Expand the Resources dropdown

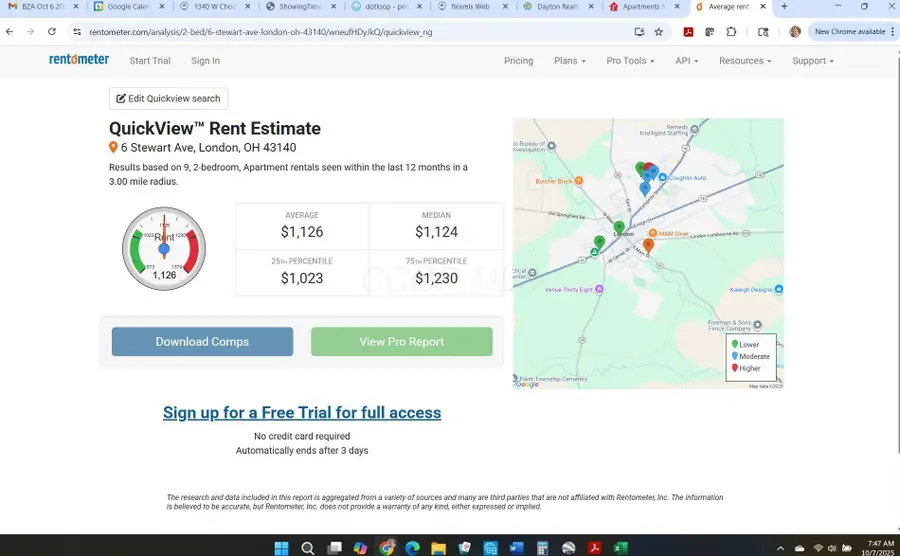pyautogui.click(x=745, y=61)
